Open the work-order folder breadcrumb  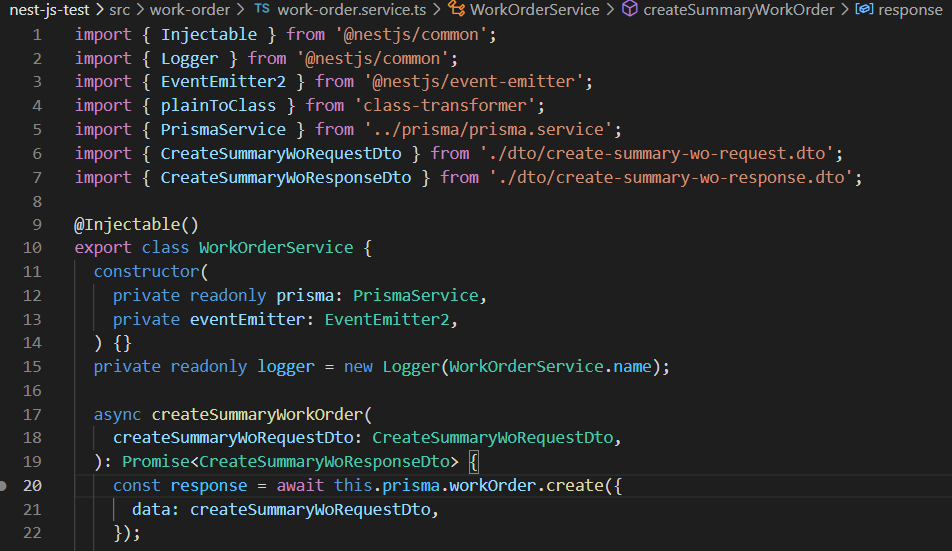coord(190,10)
